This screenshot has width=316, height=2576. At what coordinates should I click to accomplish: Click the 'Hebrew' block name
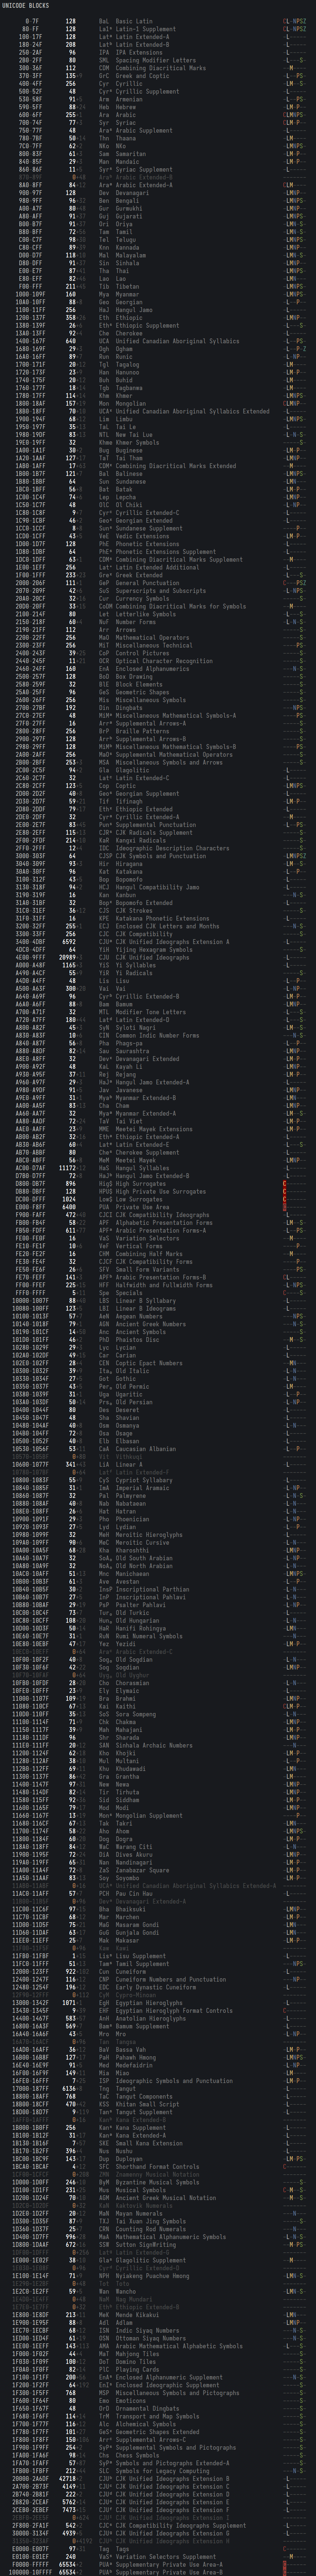click(x=125, y=107)
